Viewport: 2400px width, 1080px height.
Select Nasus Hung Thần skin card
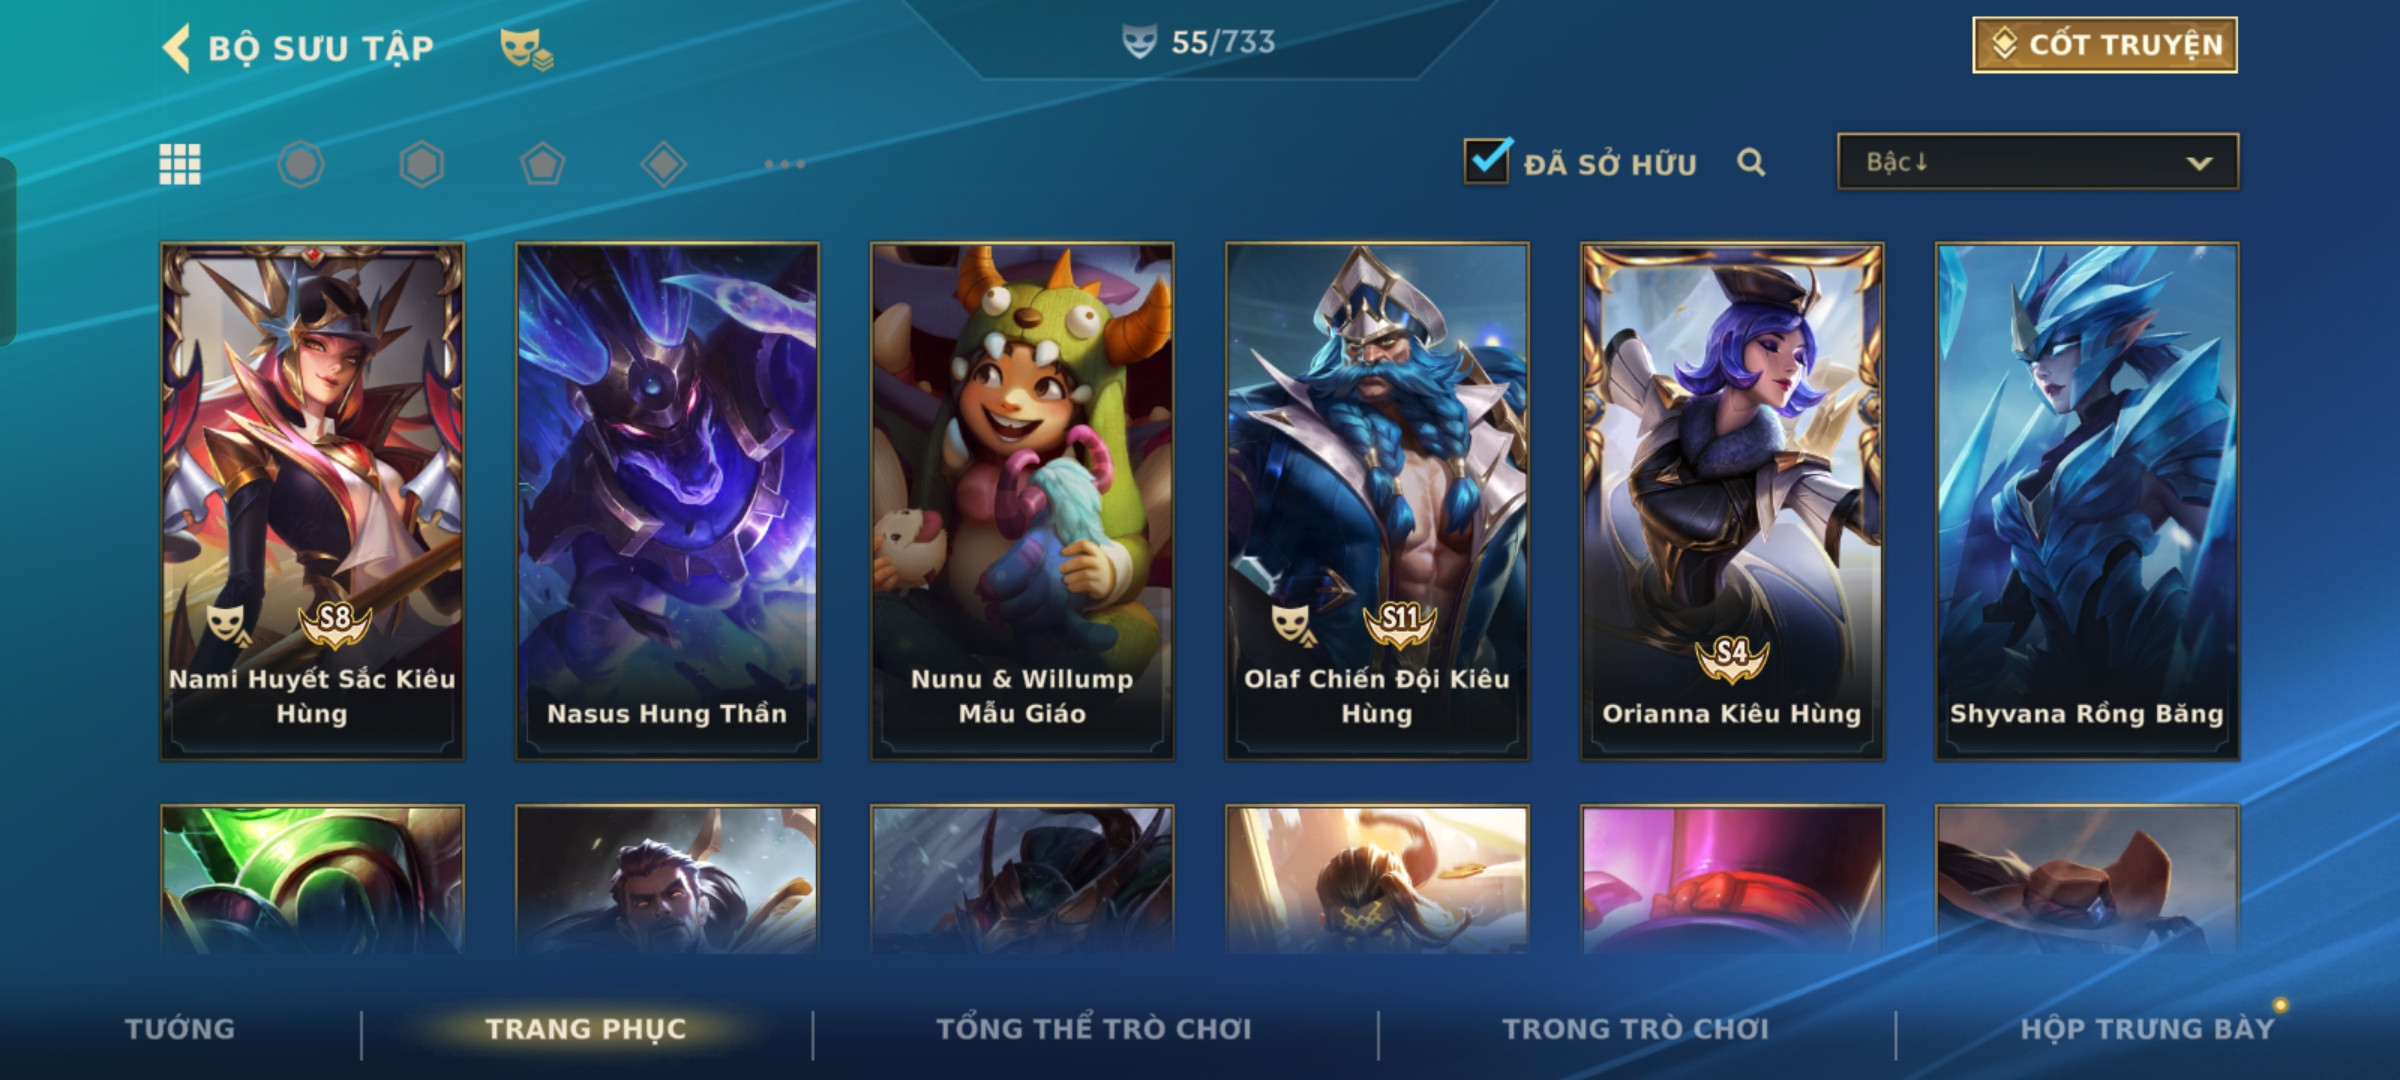click(x=667, y=501)
